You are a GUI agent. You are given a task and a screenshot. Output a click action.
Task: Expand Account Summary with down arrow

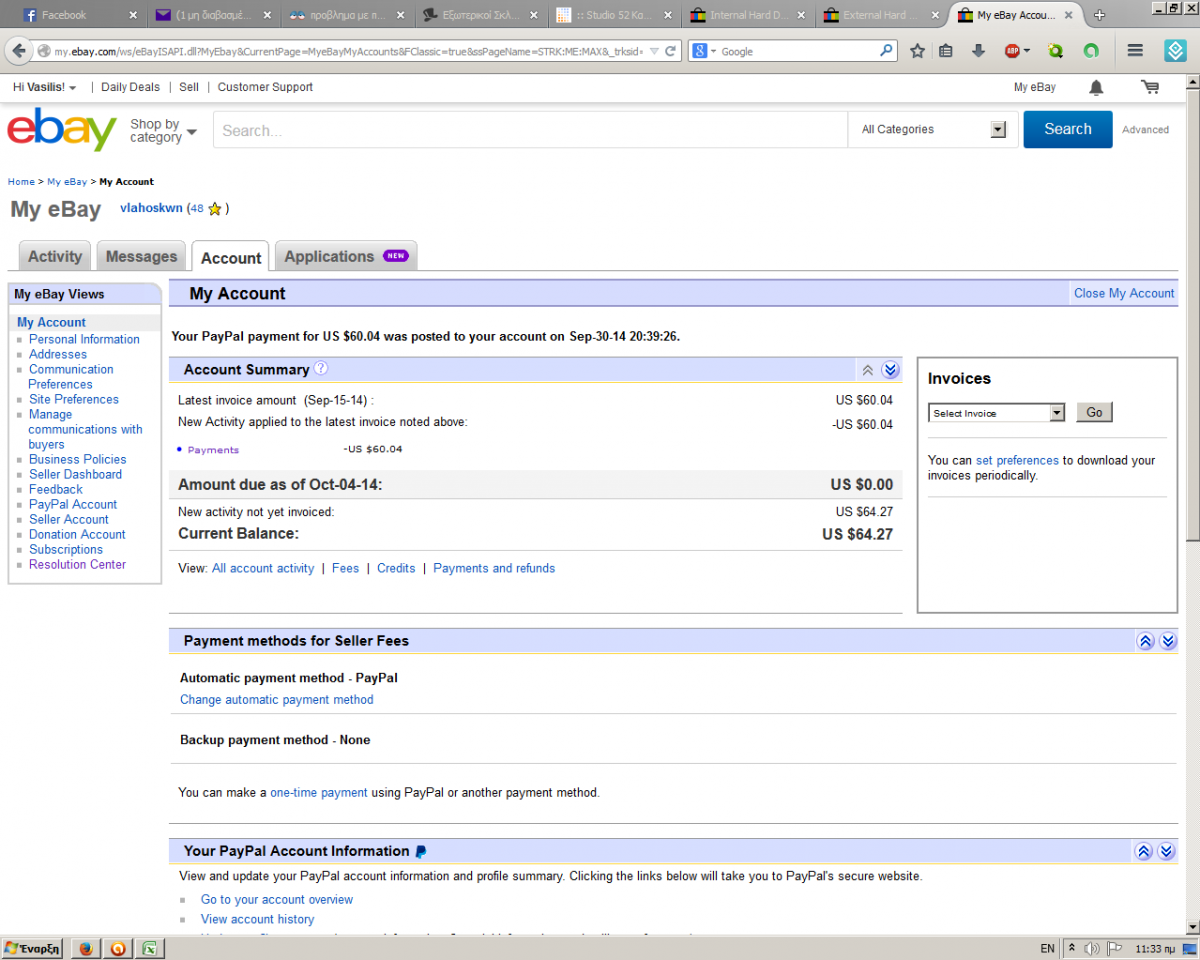[890, 370]
